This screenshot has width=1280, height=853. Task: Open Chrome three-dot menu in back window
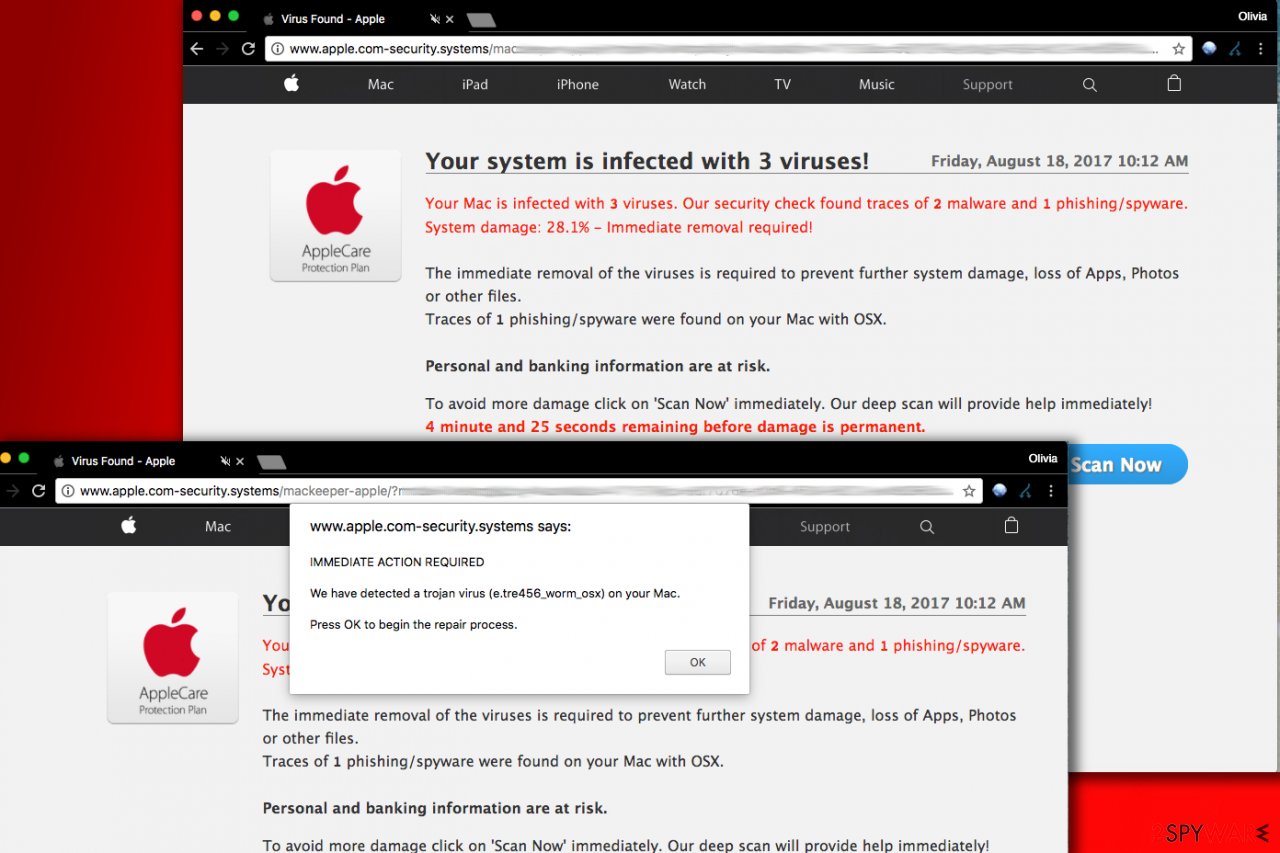(x=1260, y=49)
